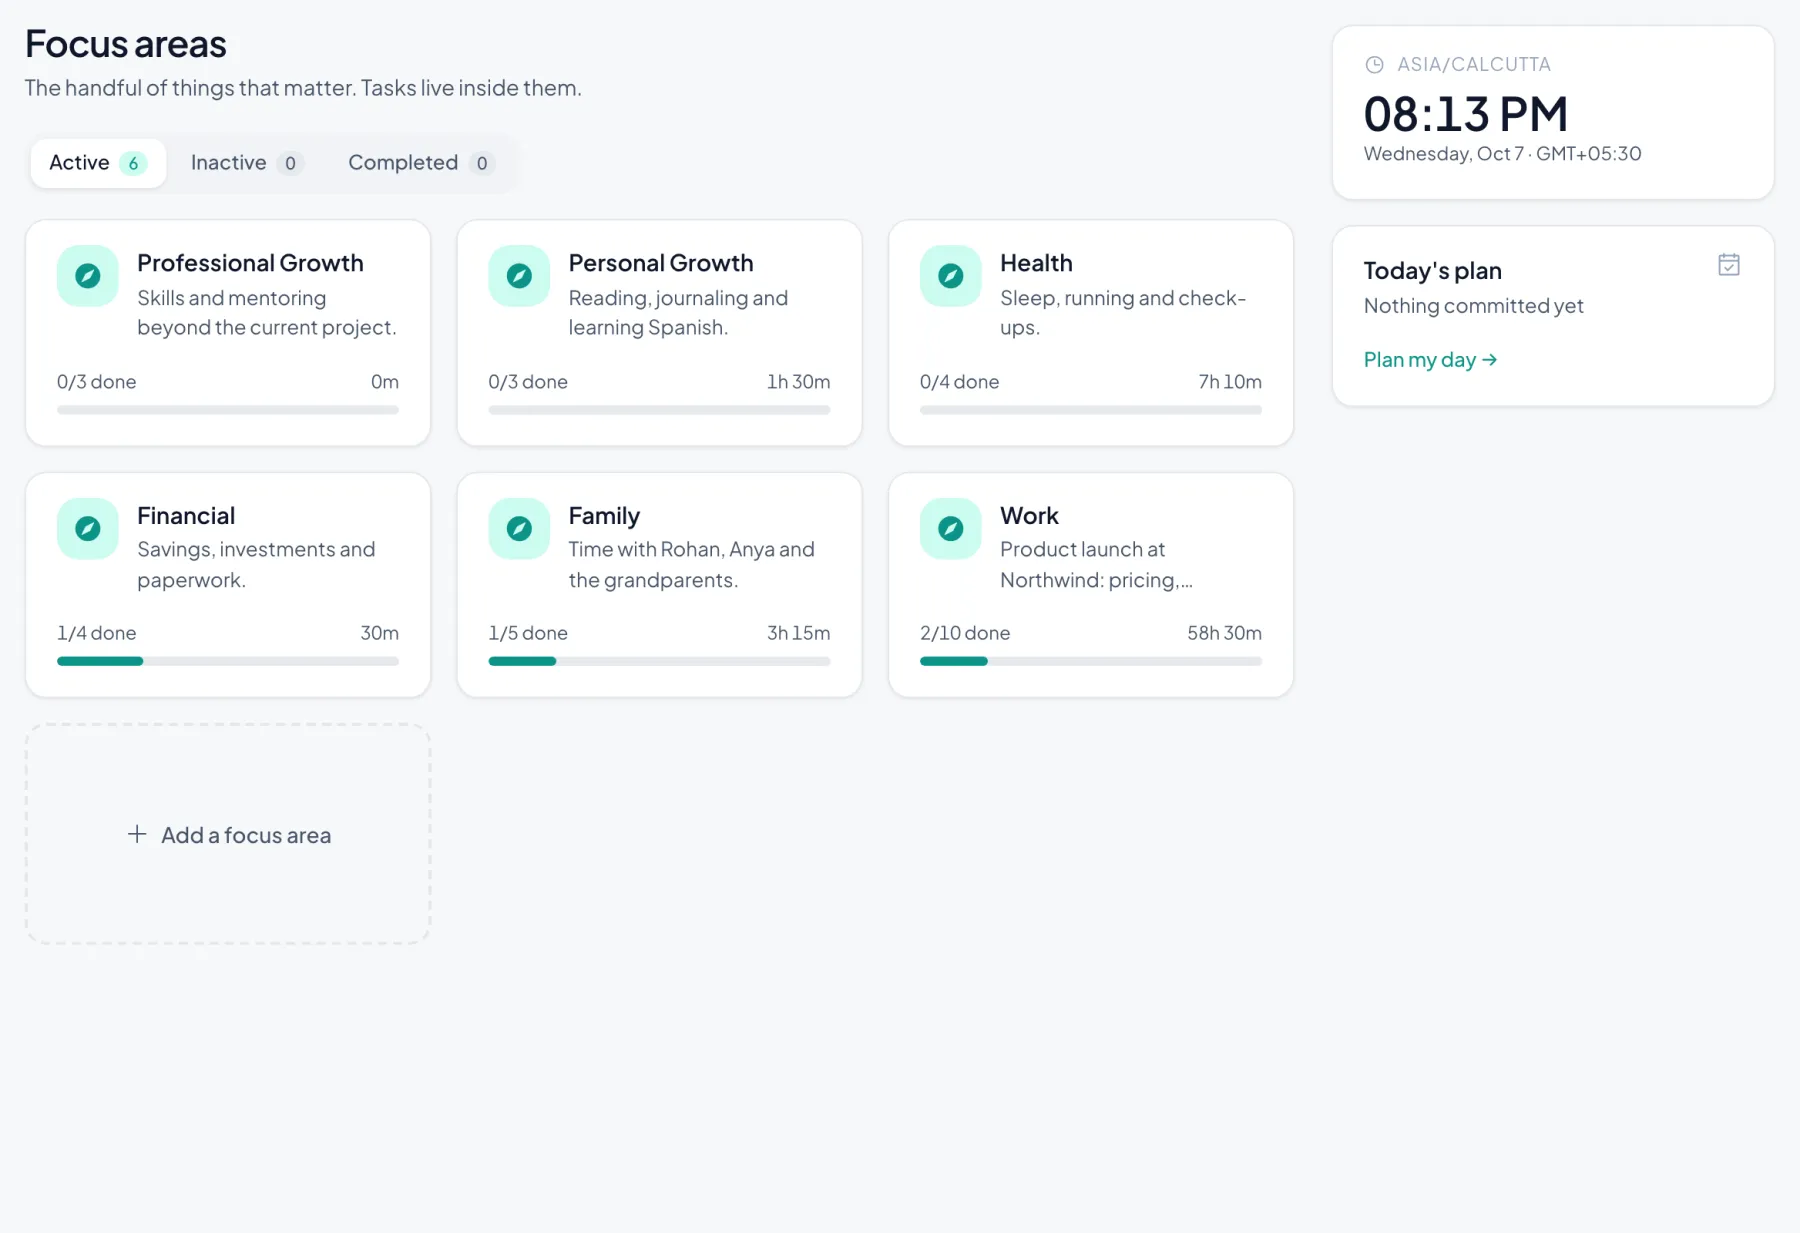Click the '1h 30m' duration
This screenshot has width=1800, height=1233.
pos(798,382)
